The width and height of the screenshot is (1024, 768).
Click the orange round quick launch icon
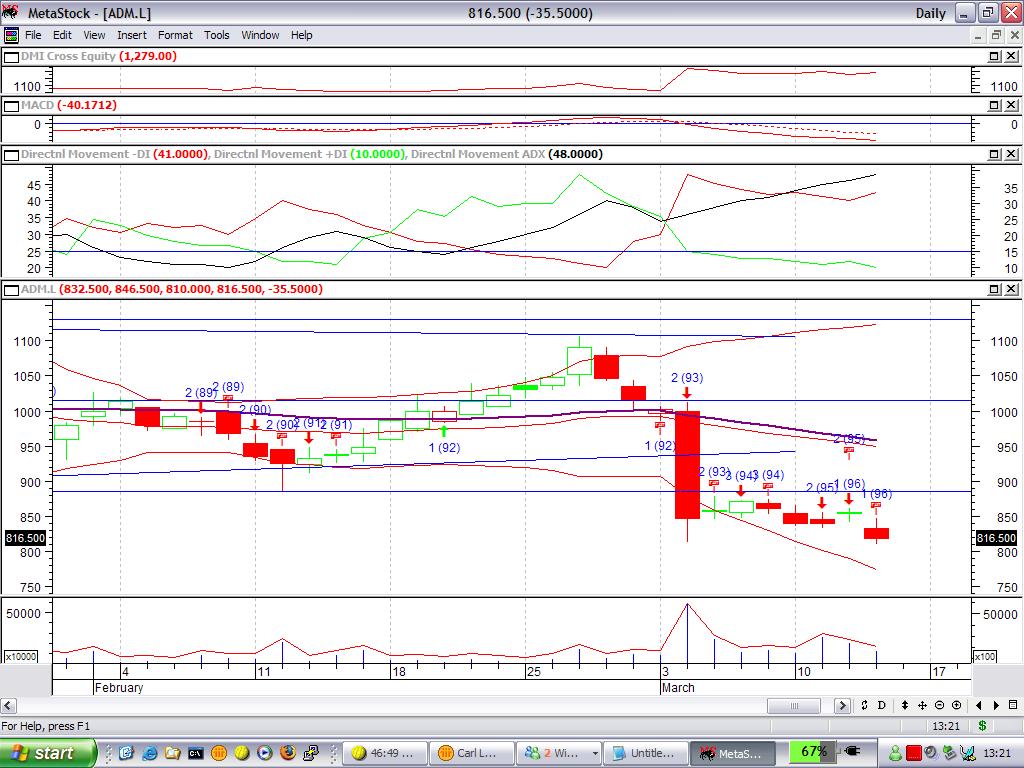219,753
